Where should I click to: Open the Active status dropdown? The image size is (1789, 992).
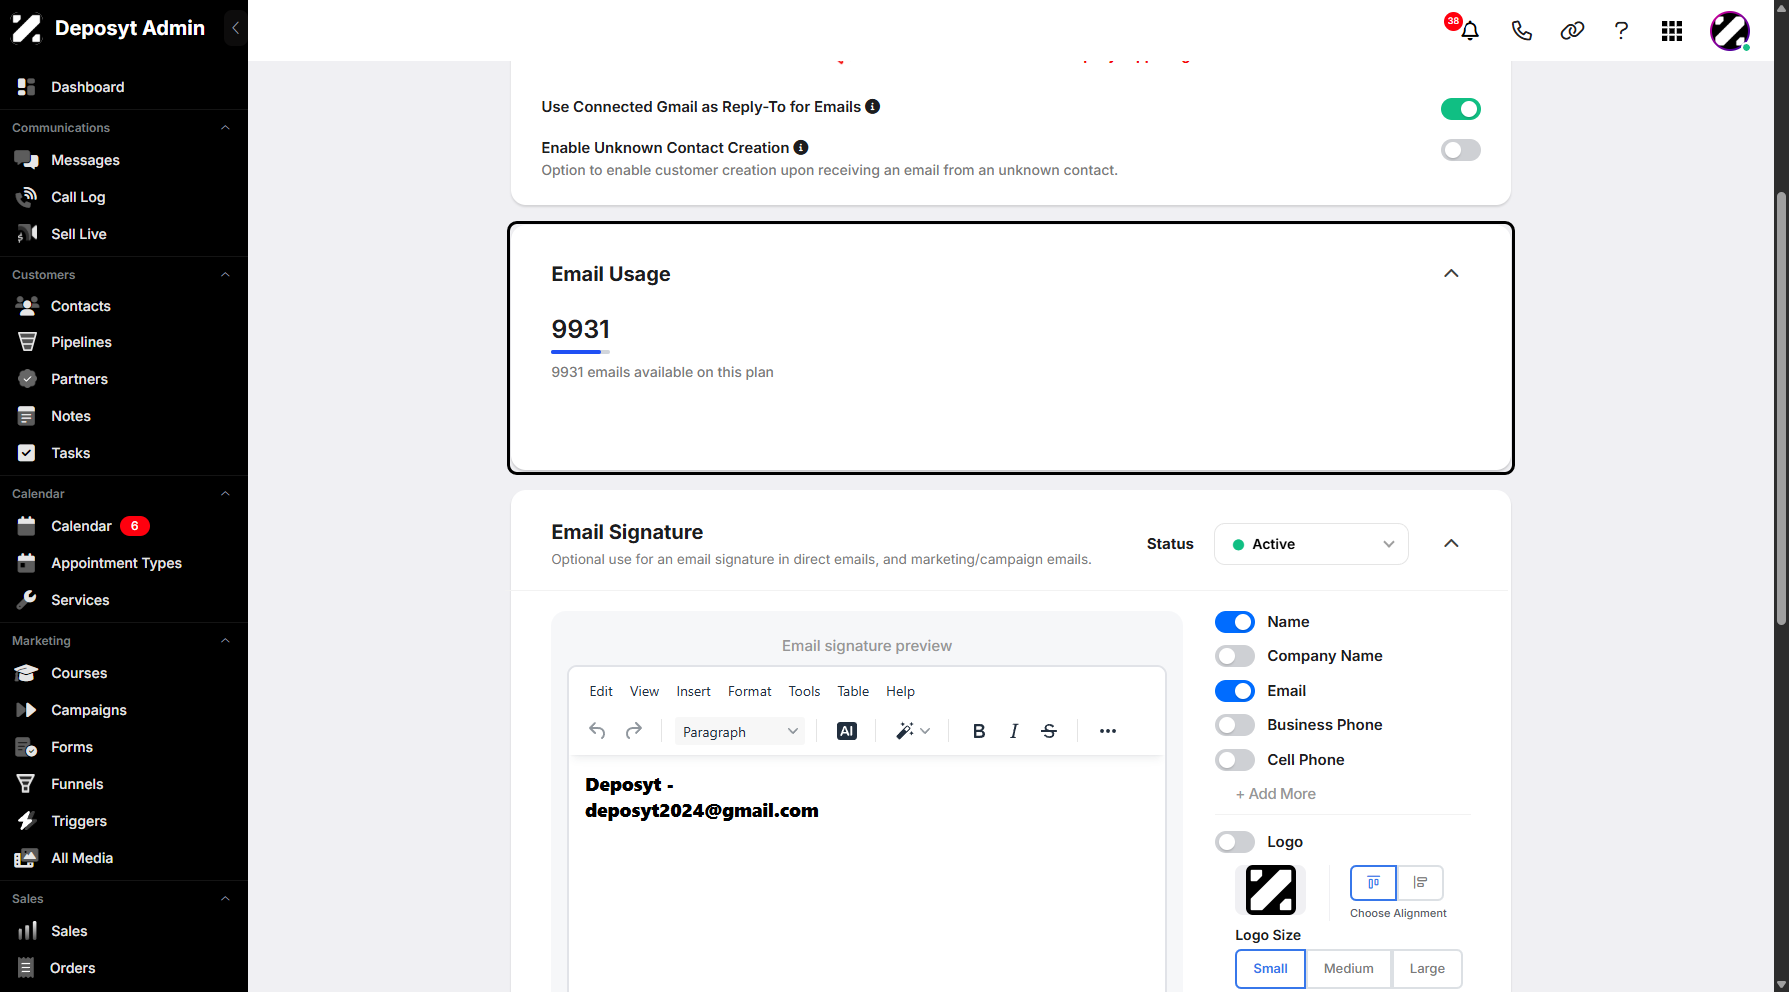point(1311,544)
